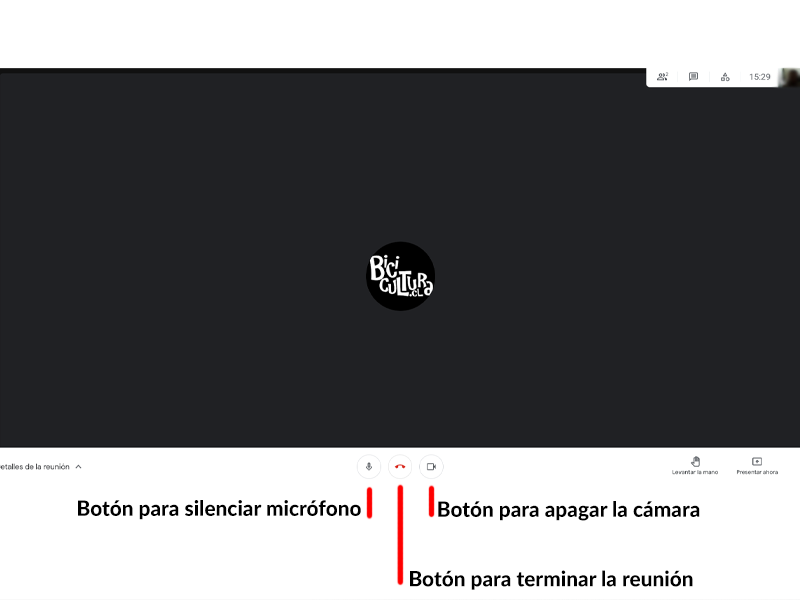
Task: Expand the Detalles de la reunión panel
Action: (41, 466)
